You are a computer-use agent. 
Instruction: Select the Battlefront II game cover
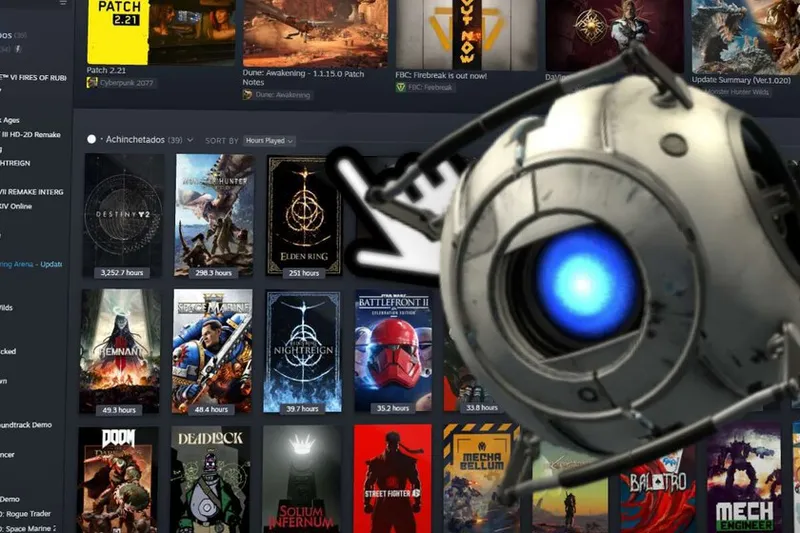coord(393,351)
